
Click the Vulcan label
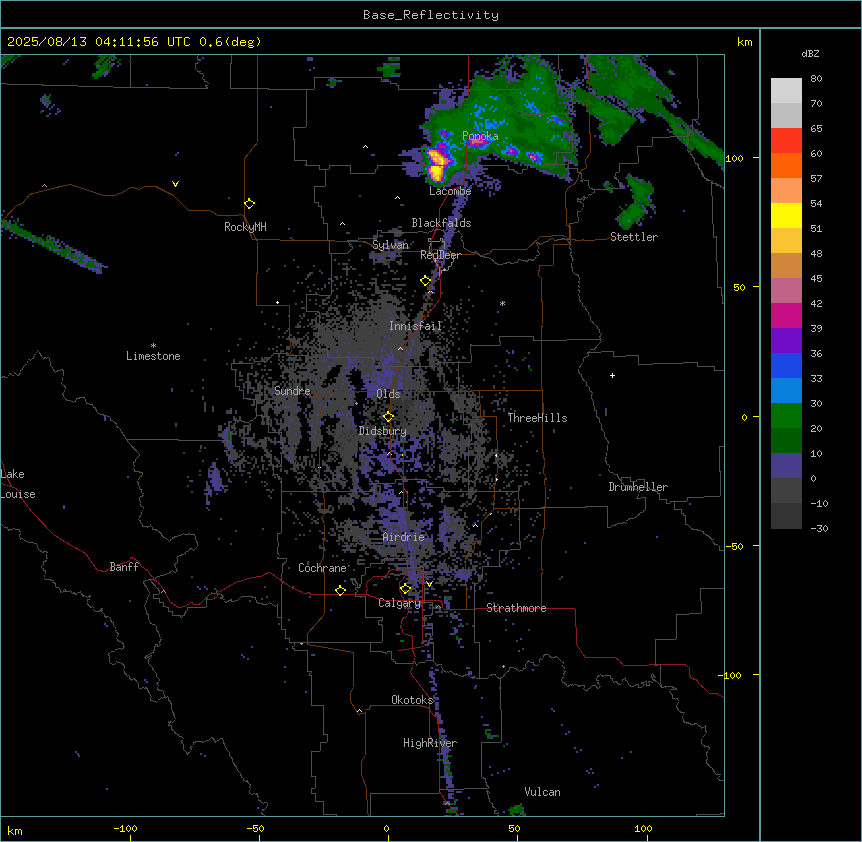coord(543,792)
